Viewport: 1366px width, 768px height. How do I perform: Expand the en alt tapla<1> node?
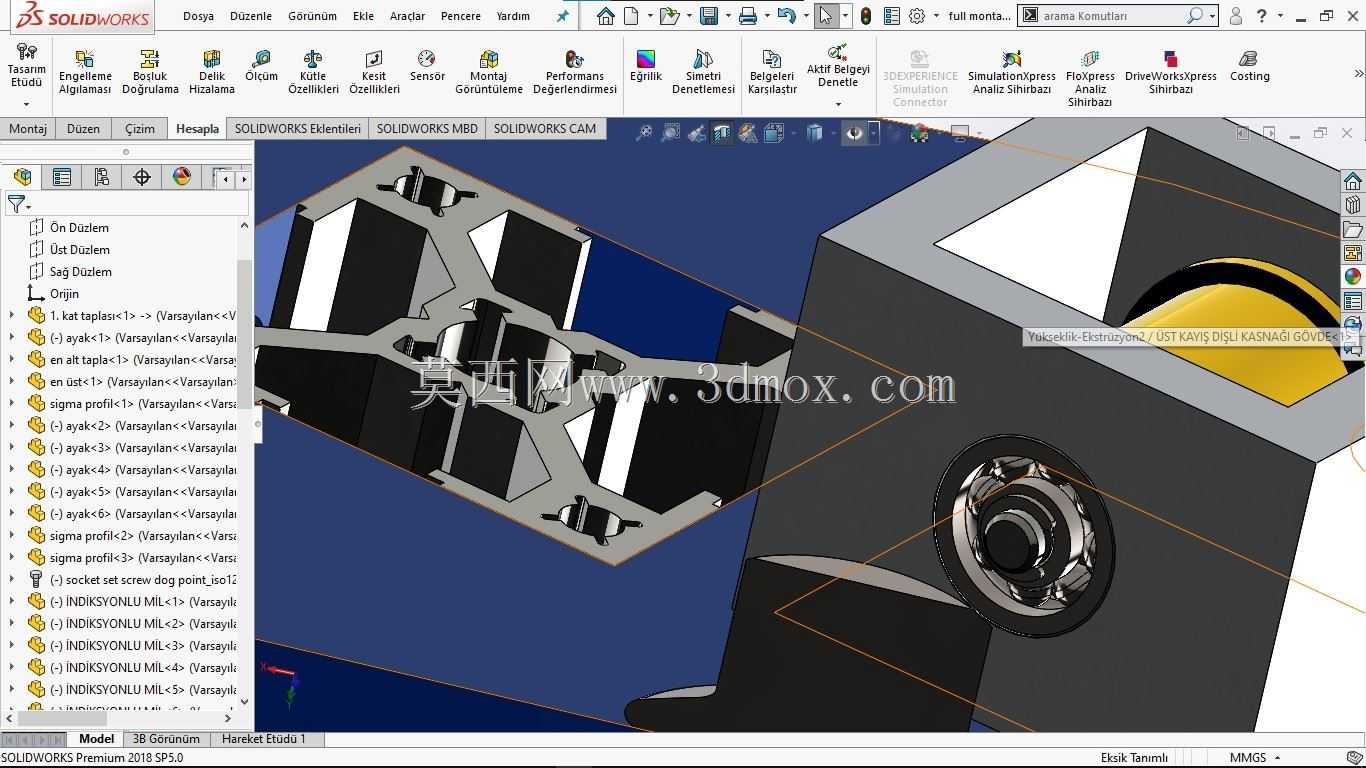[12, 359]
